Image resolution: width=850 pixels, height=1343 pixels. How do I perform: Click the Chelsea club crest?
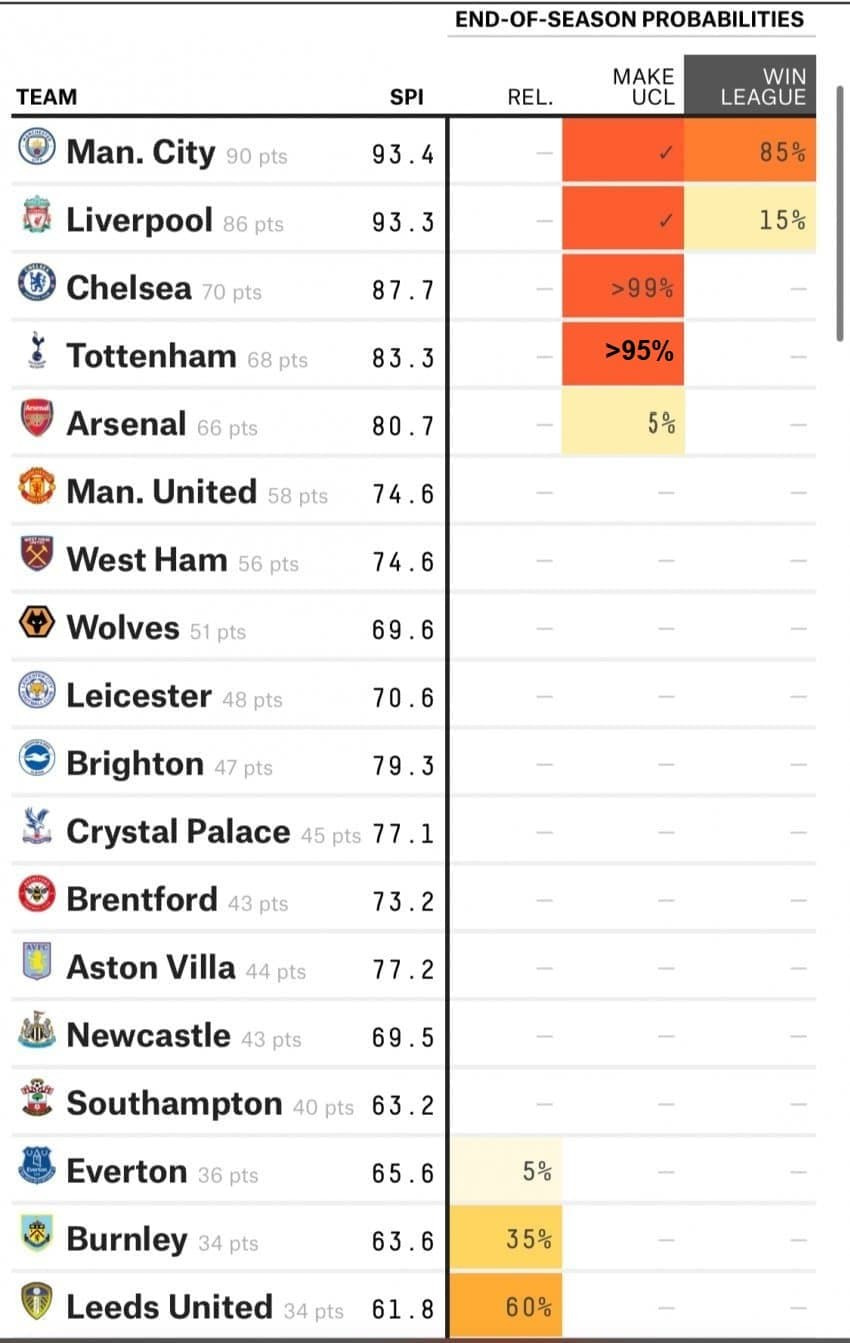coord(36,285)
